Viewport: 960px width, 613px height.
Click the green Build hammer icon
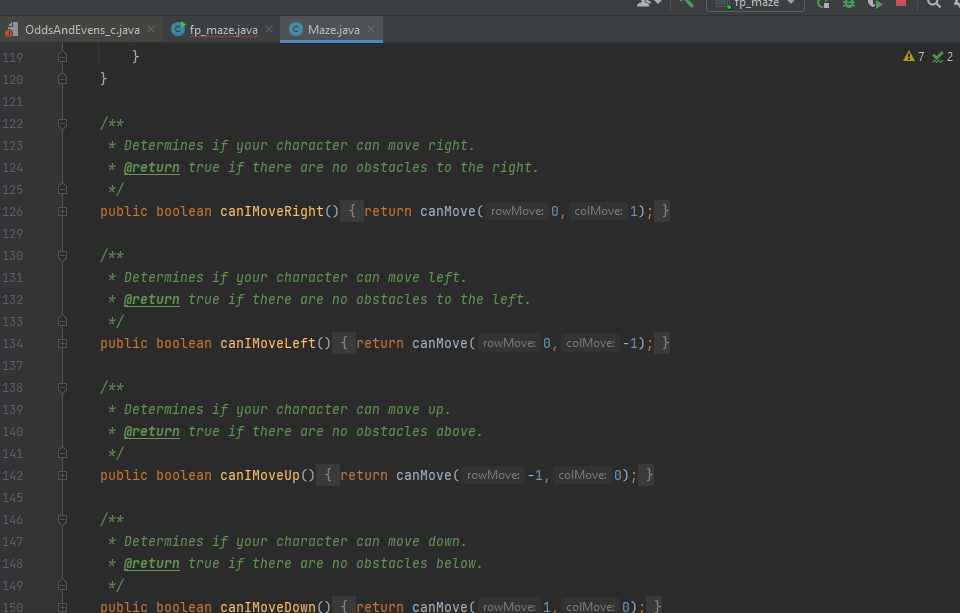coord(686,3)
